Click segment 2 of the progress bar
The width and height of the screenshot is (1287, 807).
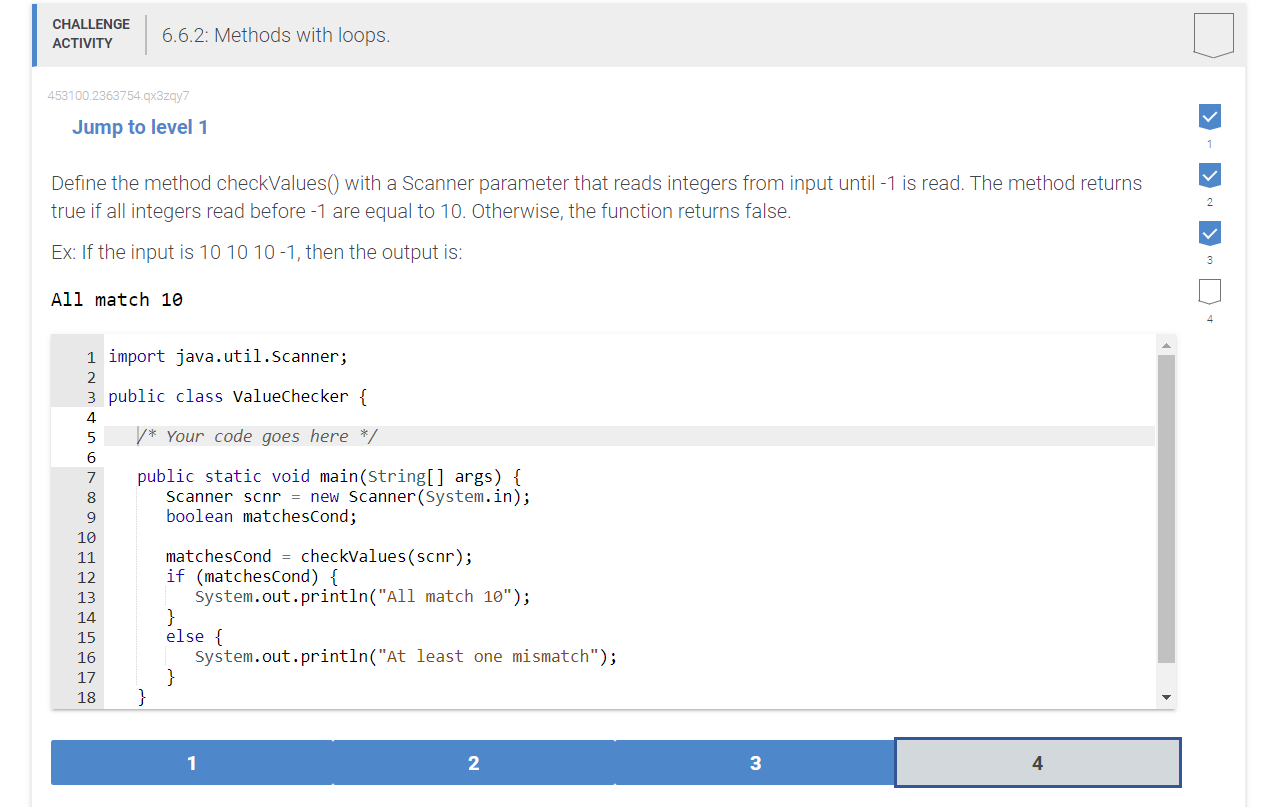[473, 762]
